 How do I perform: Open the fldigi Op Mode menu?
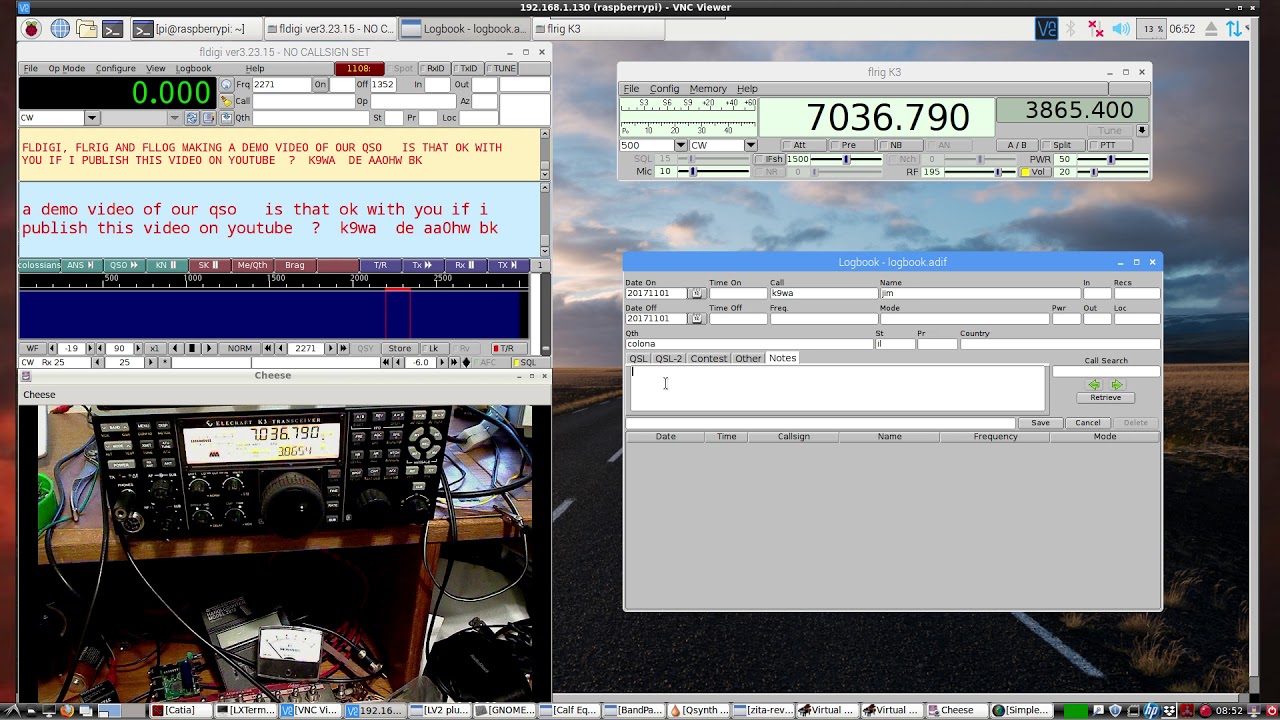coord(67,68)
